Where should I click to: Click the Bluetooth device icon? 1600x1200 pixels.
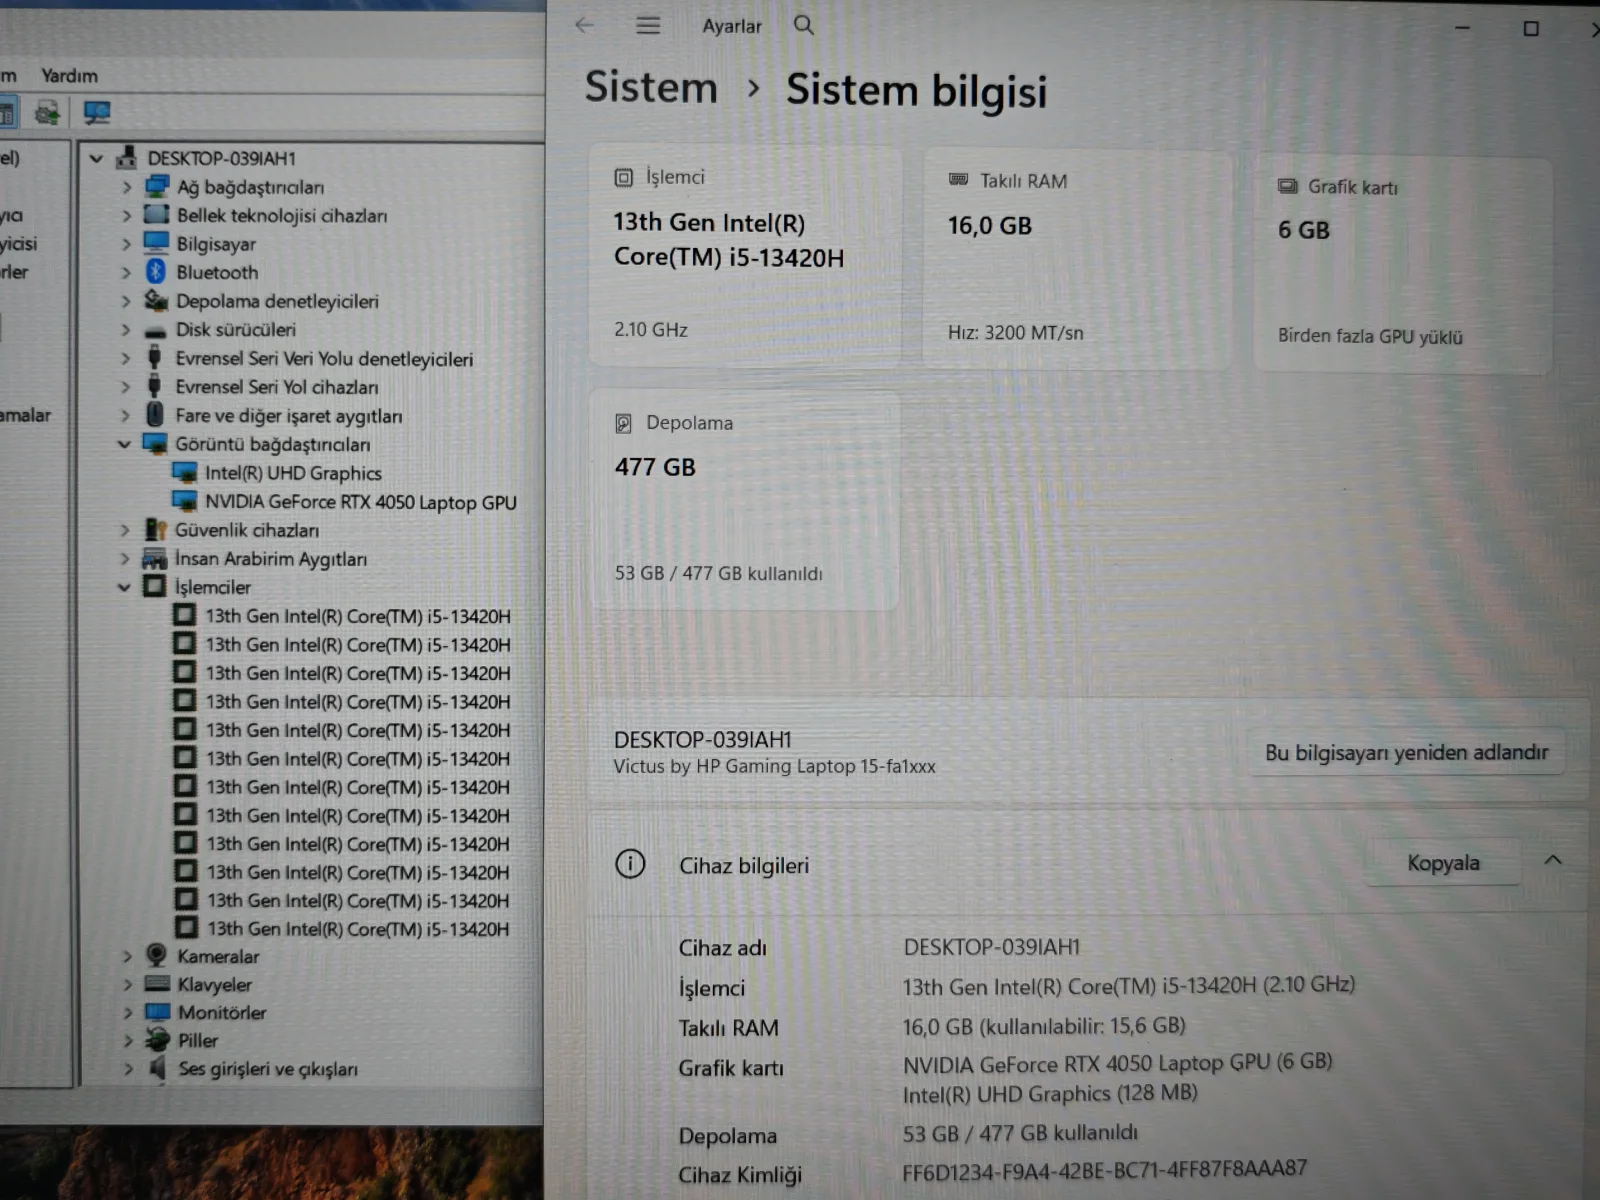[x=156, y=272]
